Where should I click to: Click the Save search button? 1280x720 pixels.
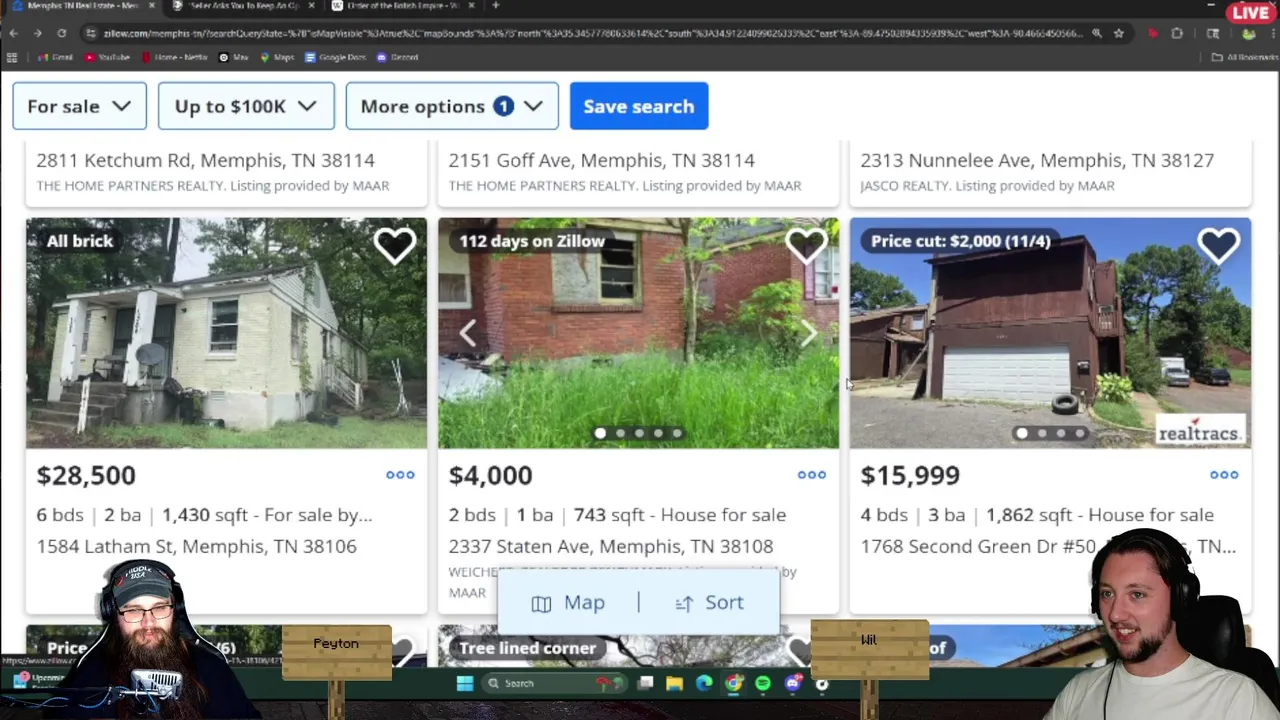[639, 106]
